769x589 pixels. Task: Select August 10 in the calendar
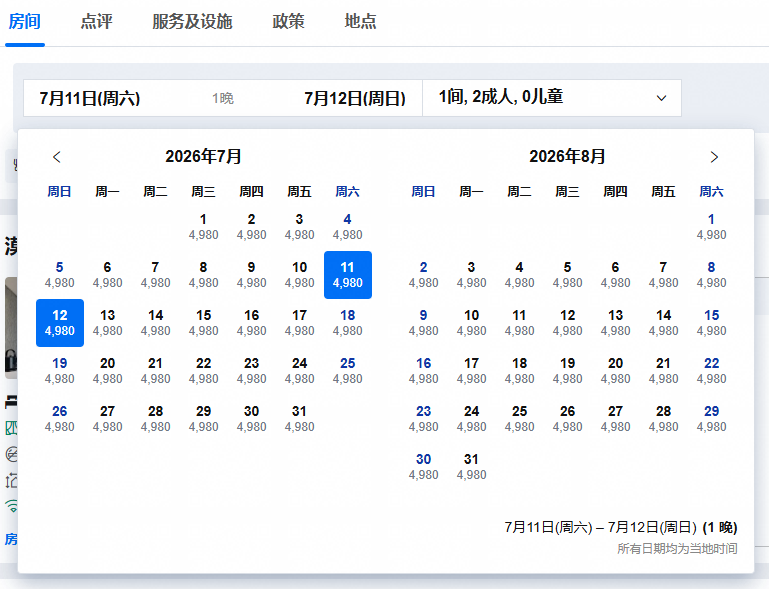(471, 323)
